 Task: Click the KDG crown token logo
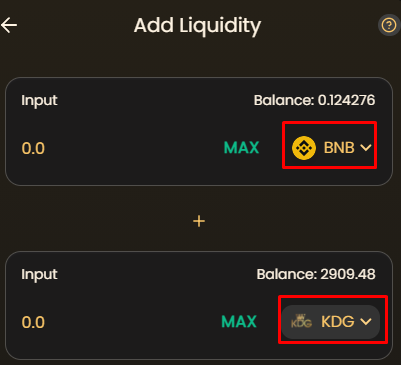click(x=301, y=322)
